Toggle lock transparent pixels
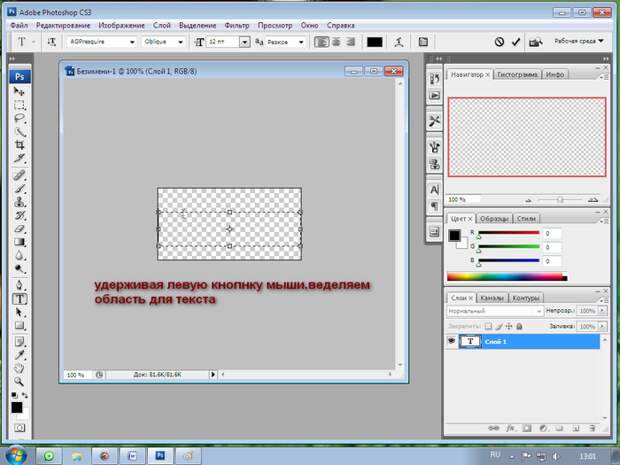This screenshot has height=465, width=620. pos(488,326)
